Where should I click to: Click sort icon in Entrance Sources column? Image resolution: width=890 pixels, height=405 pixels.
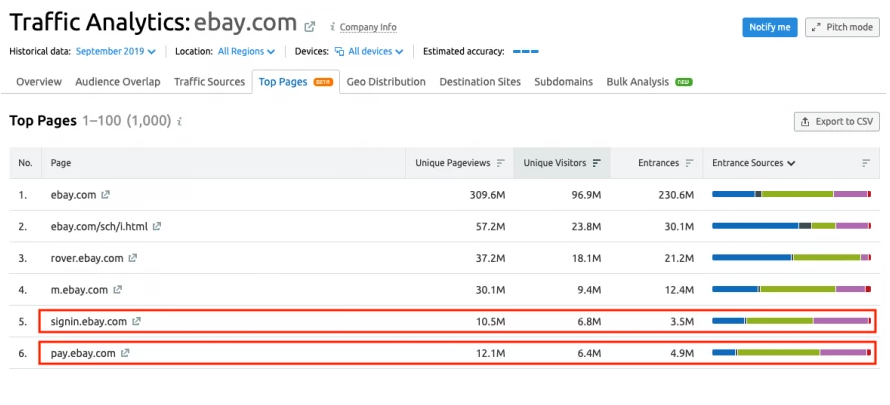866,163
